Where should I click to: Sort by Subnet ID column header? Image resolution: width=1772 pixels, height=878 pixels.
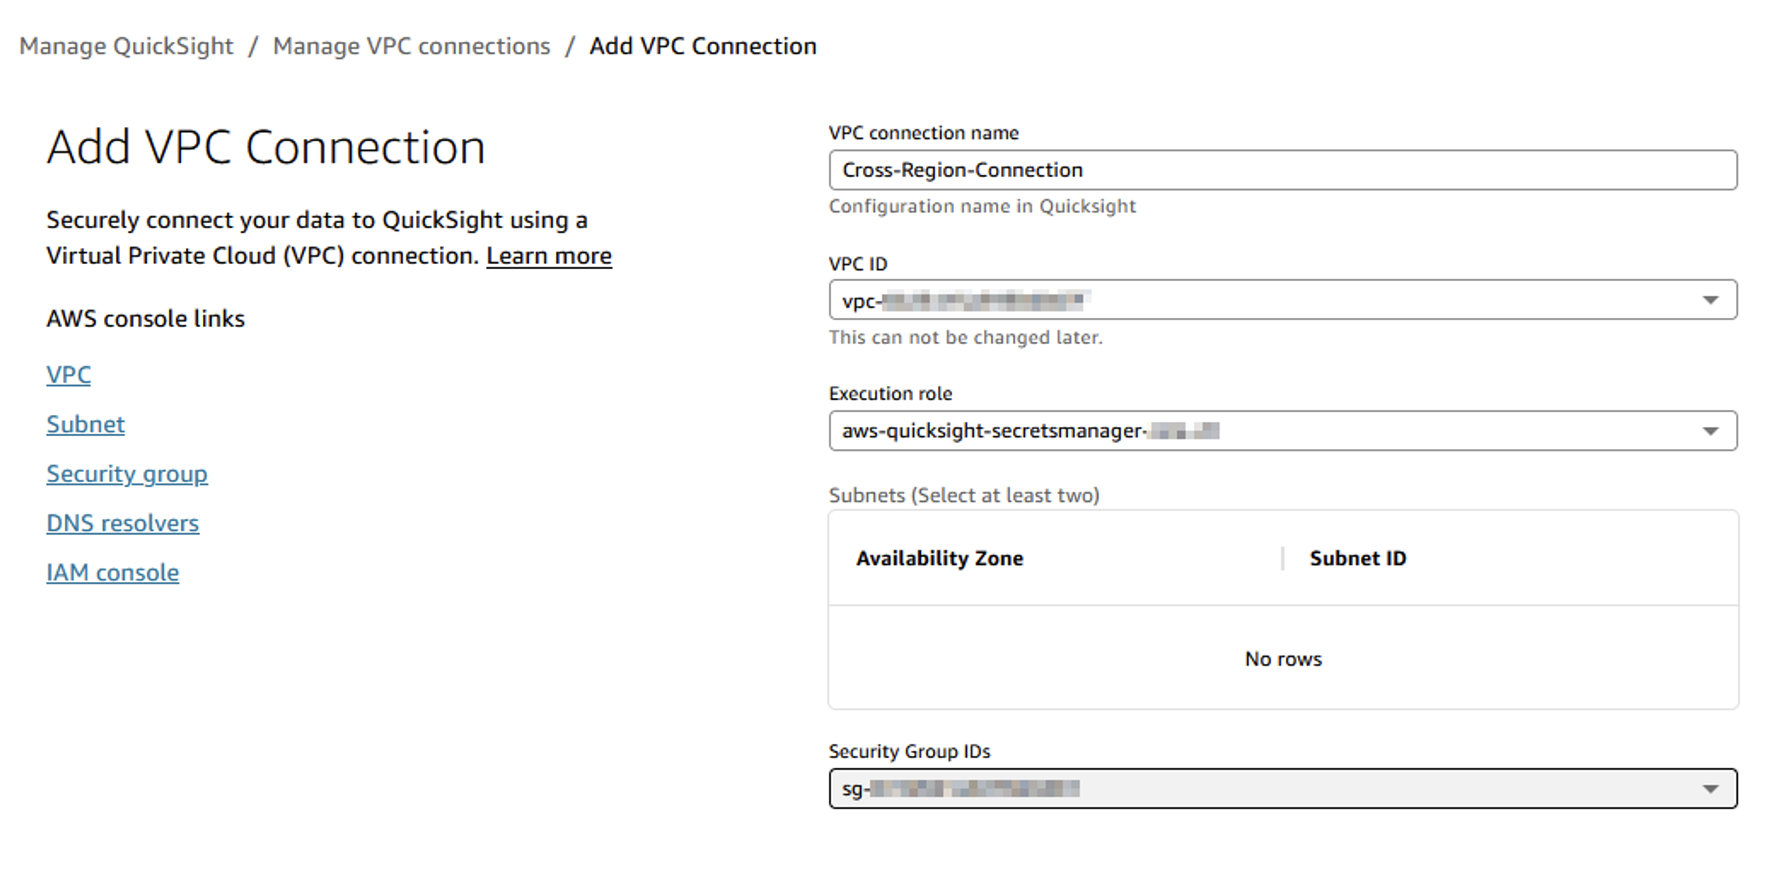[x=1358, y=558]
